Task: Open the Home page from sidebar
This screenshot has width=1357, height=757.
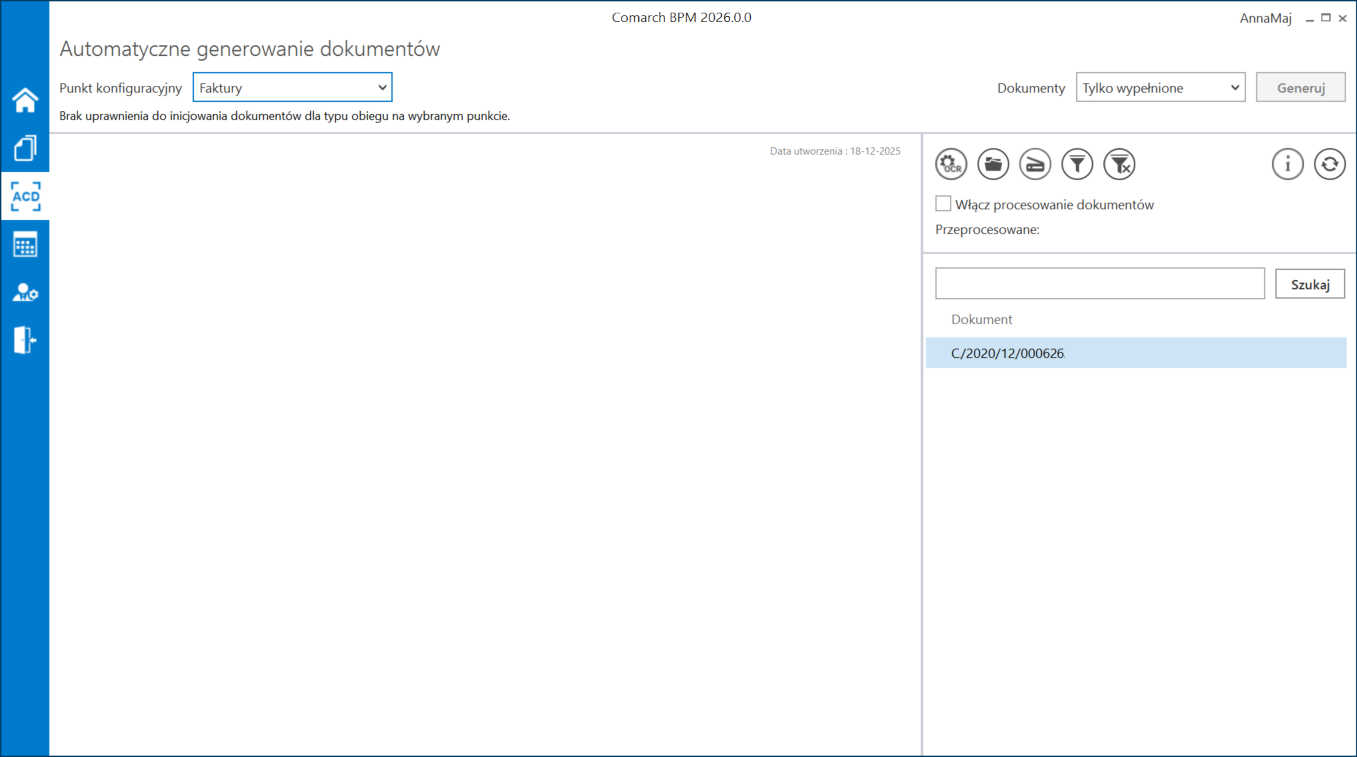Action: point(25,100)
